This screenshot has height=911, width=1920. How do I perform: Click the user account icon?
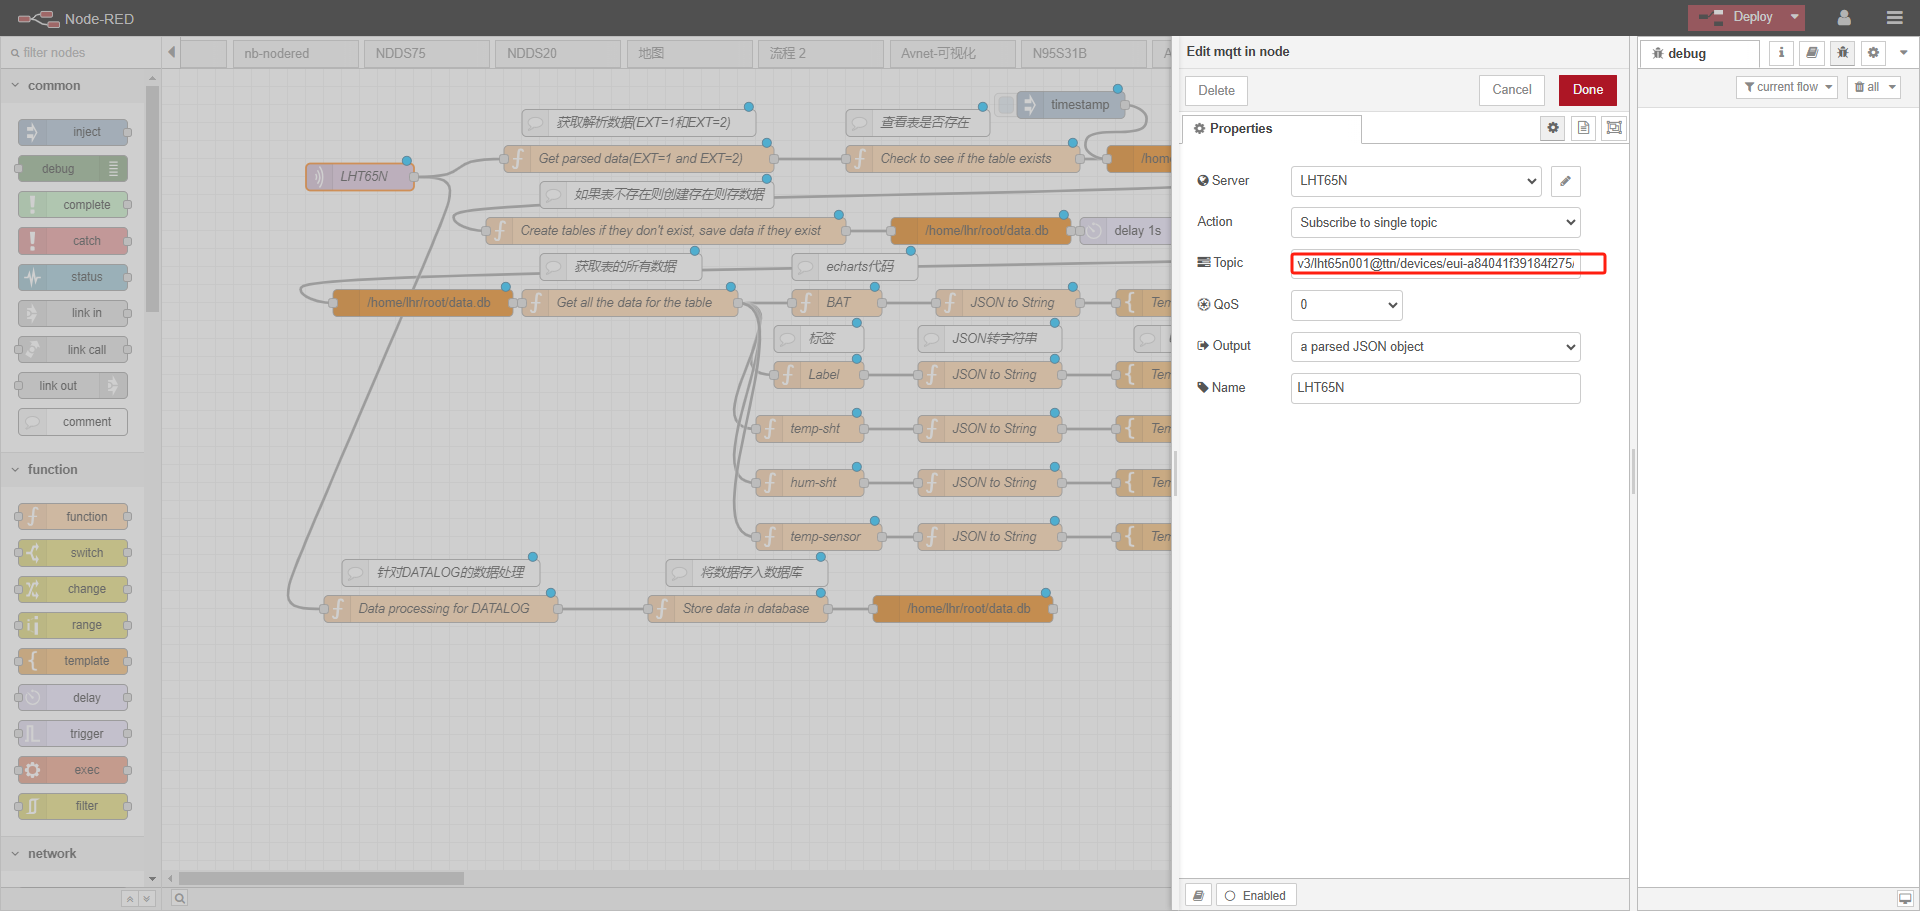tap(1844, 18)
